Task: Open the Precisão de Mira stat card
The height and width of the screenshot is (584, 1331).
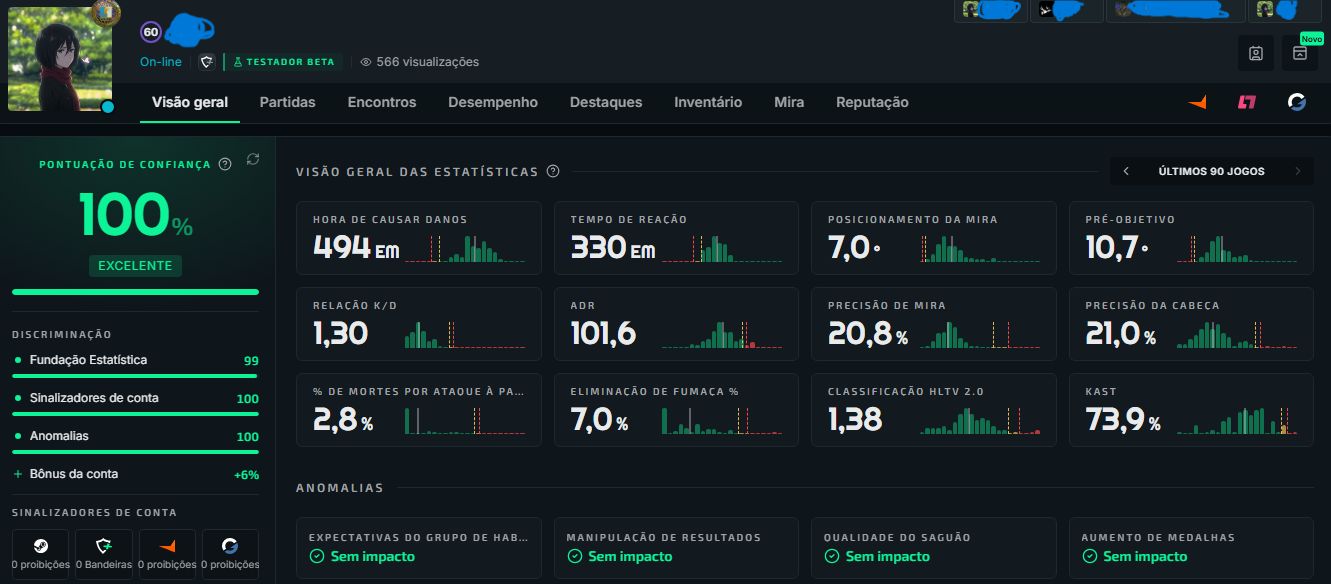Action: coord(934,324)
